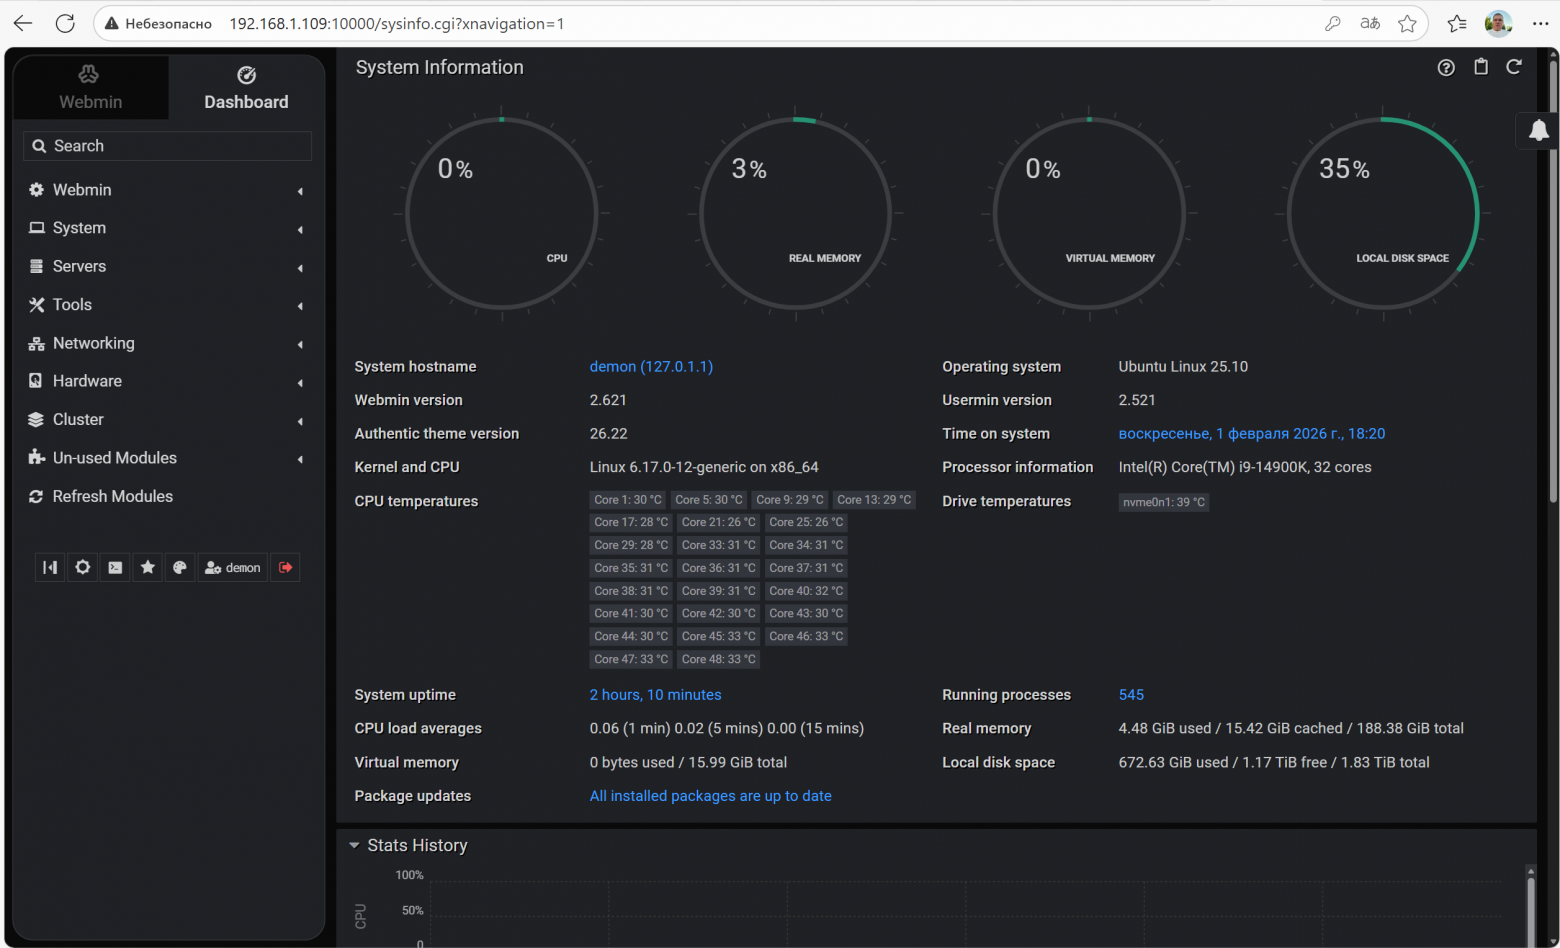This screenshot has width=1560, height=948.
Task: Click 'All installed packages are up to date'
Action: [x=710, y=796]
